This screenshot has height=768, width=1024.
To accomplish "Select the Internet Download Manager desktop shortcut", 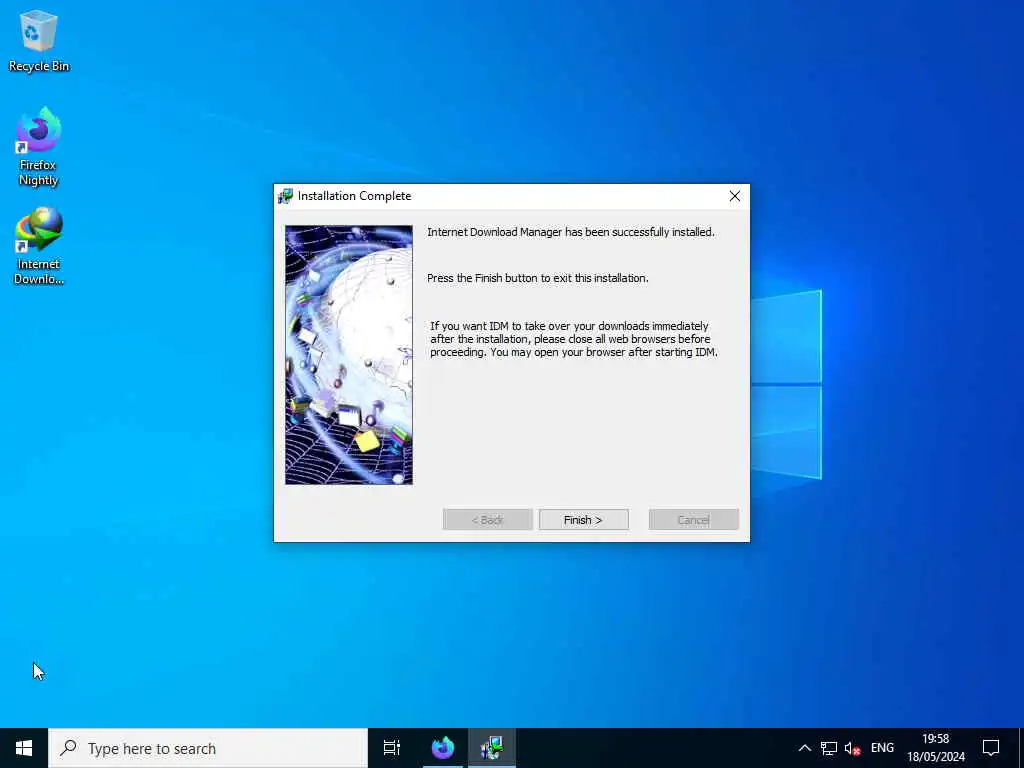I will (x=39, y=246).
